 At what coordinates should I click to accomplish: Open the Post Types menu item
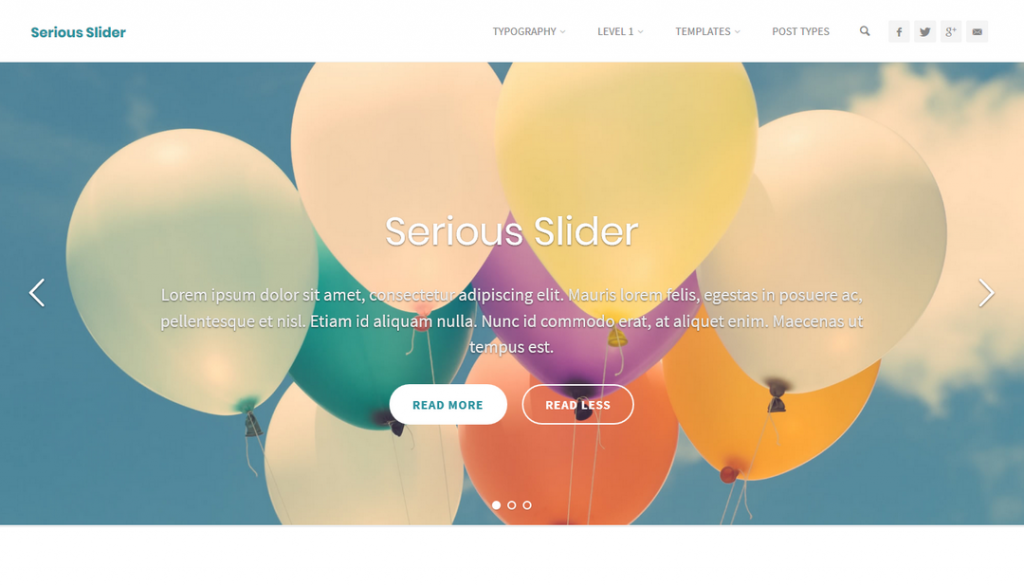pyautogui.click(x=801, y=31)
